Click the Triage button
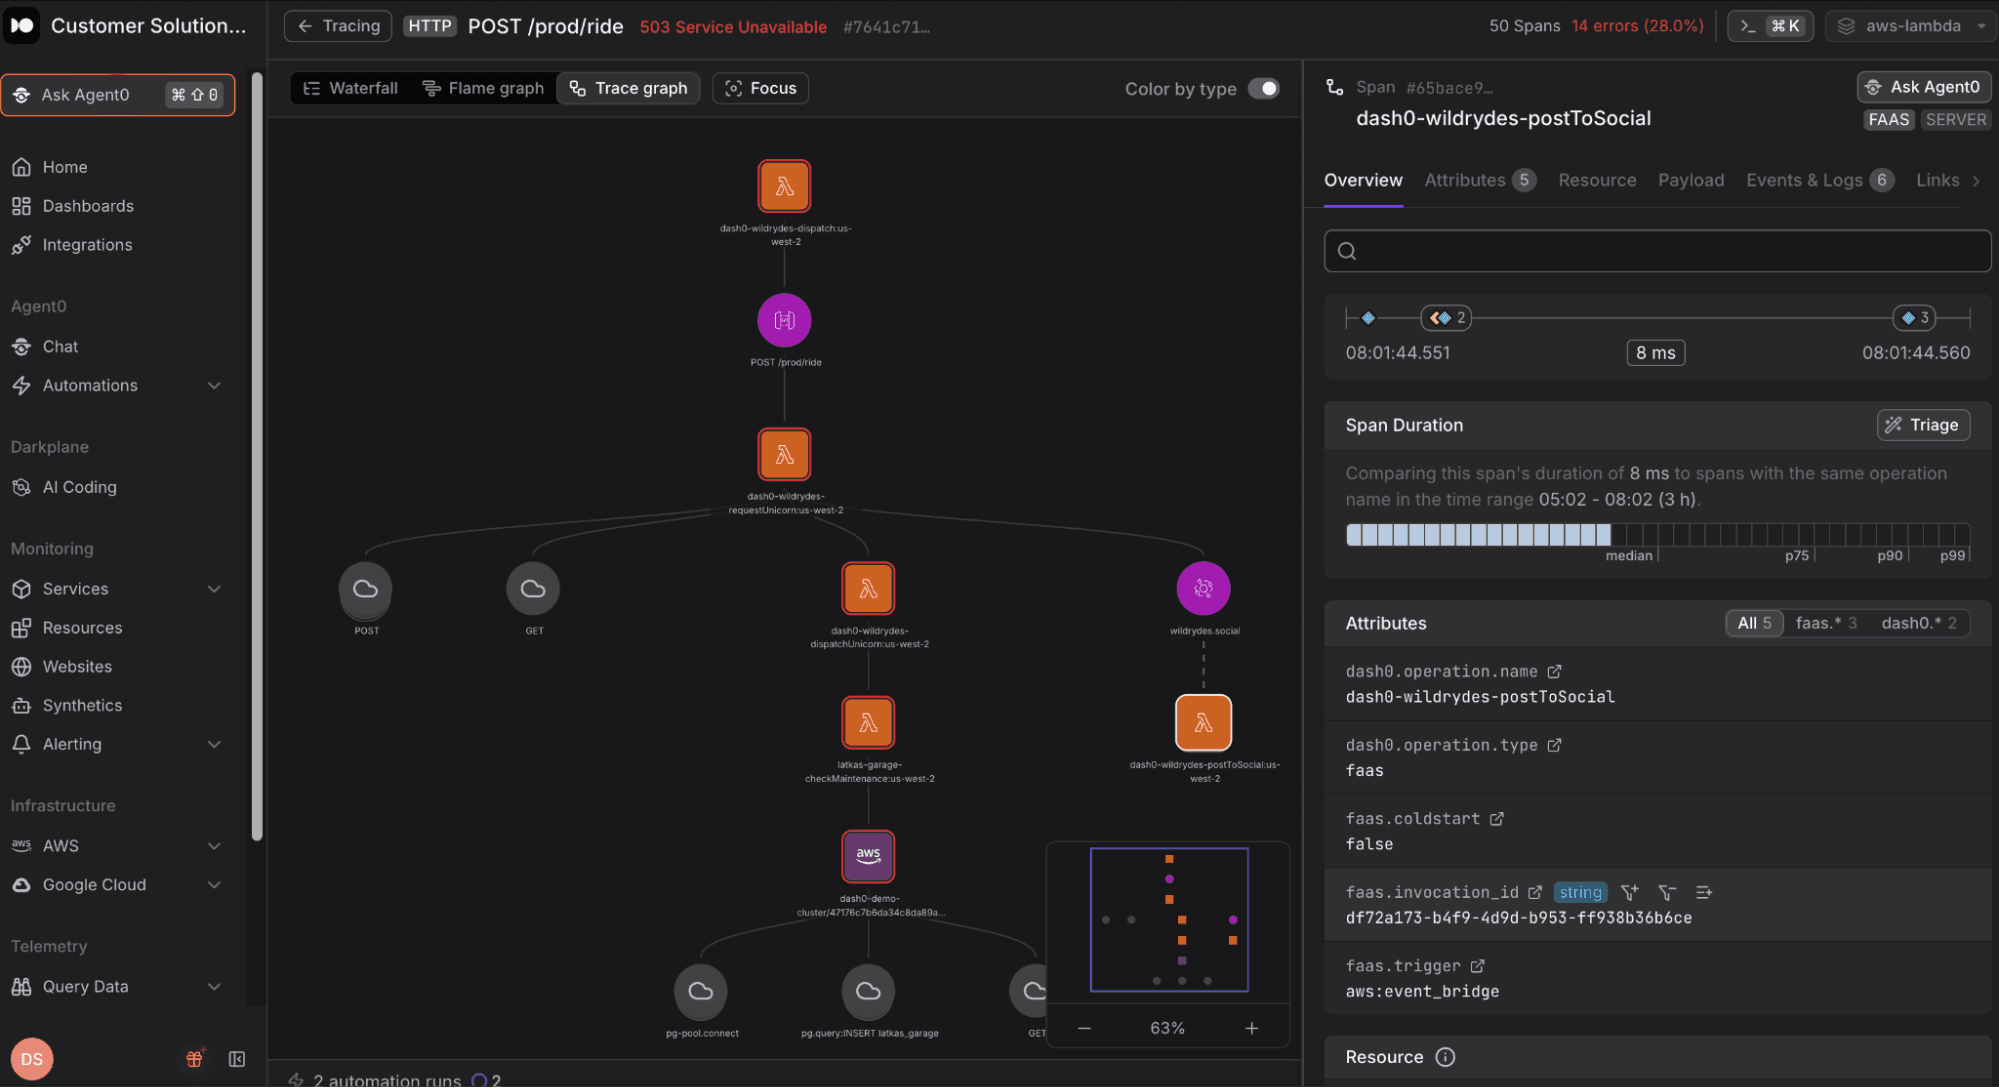Screen dimensions: 1999x1088 tap(1923, 425)
